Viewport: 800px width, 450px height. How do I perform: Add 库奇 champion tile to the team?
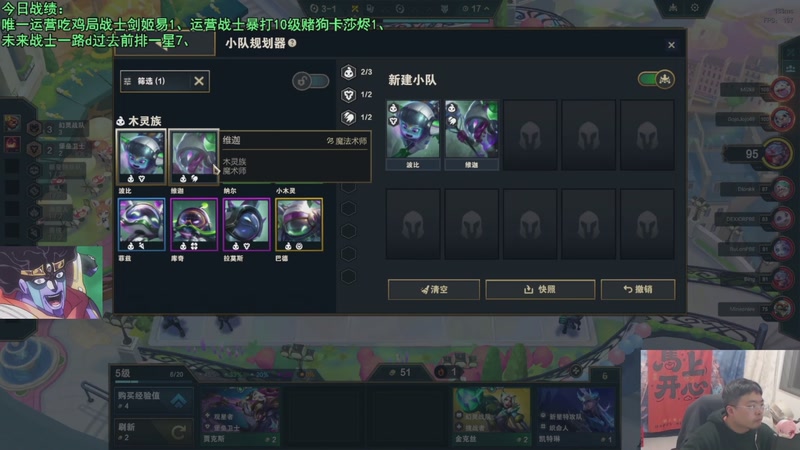(194, 224)
